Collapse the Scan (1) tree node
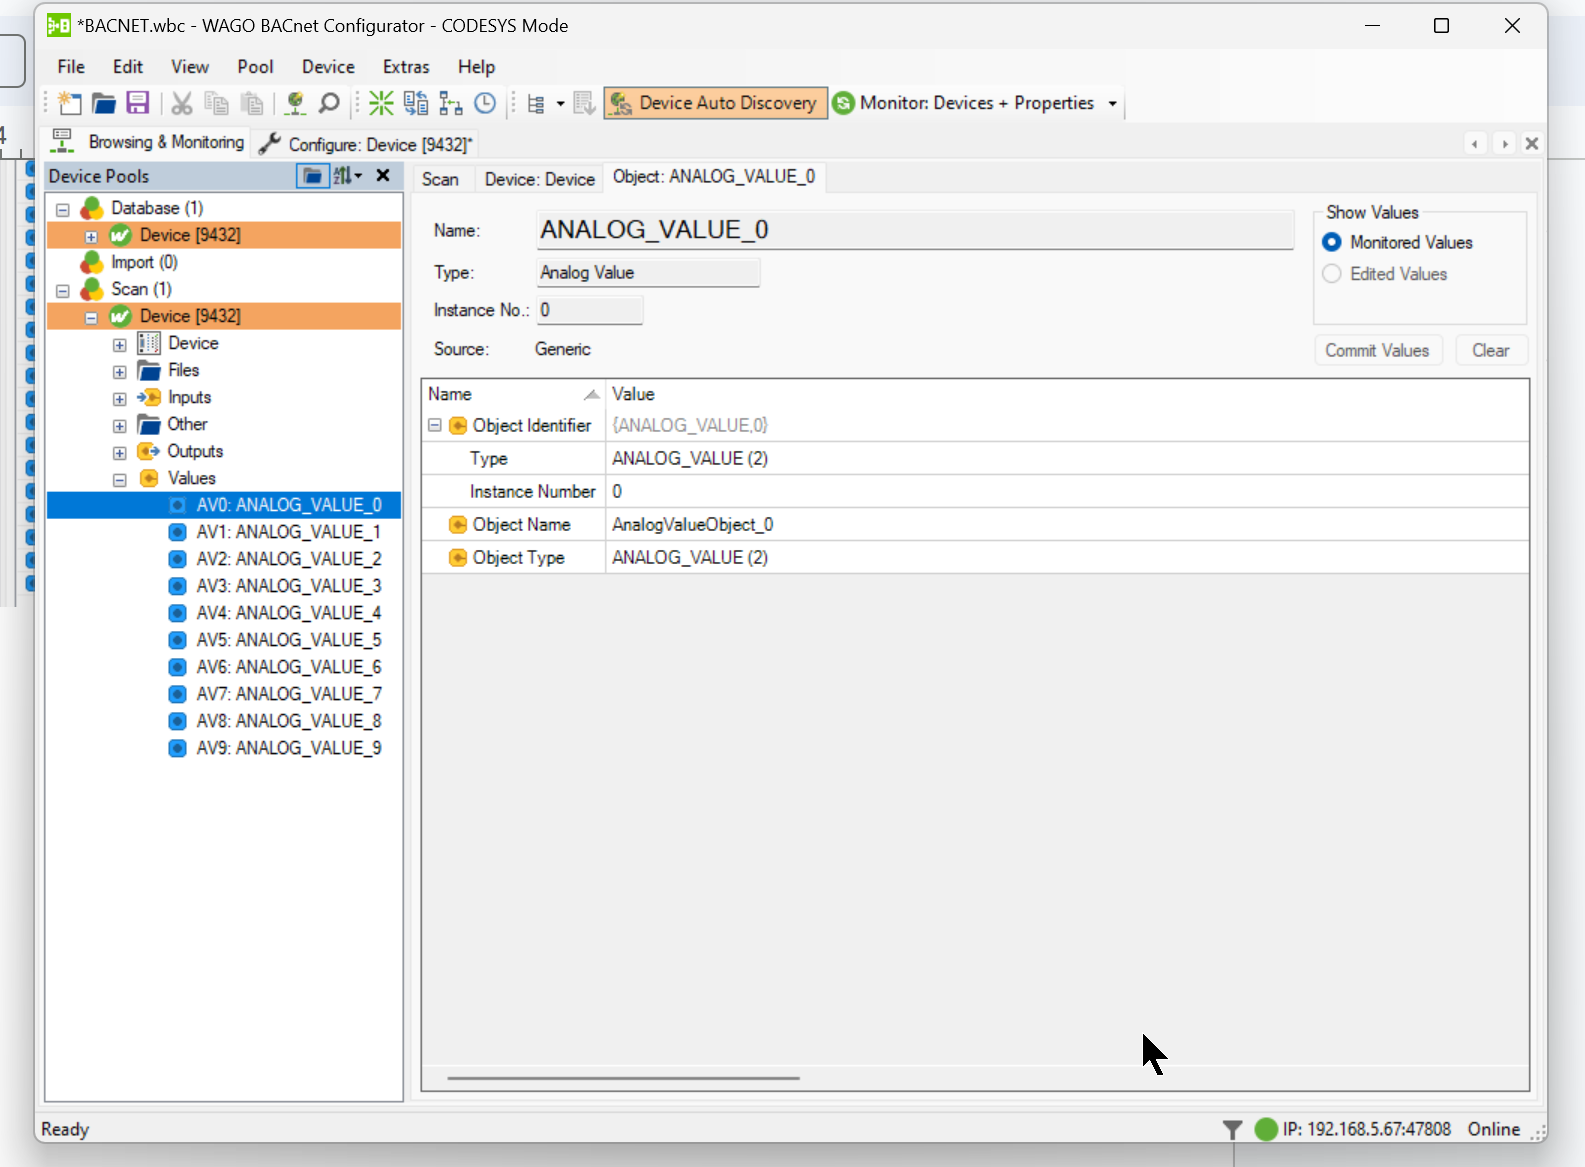 [x=63, y=291]
